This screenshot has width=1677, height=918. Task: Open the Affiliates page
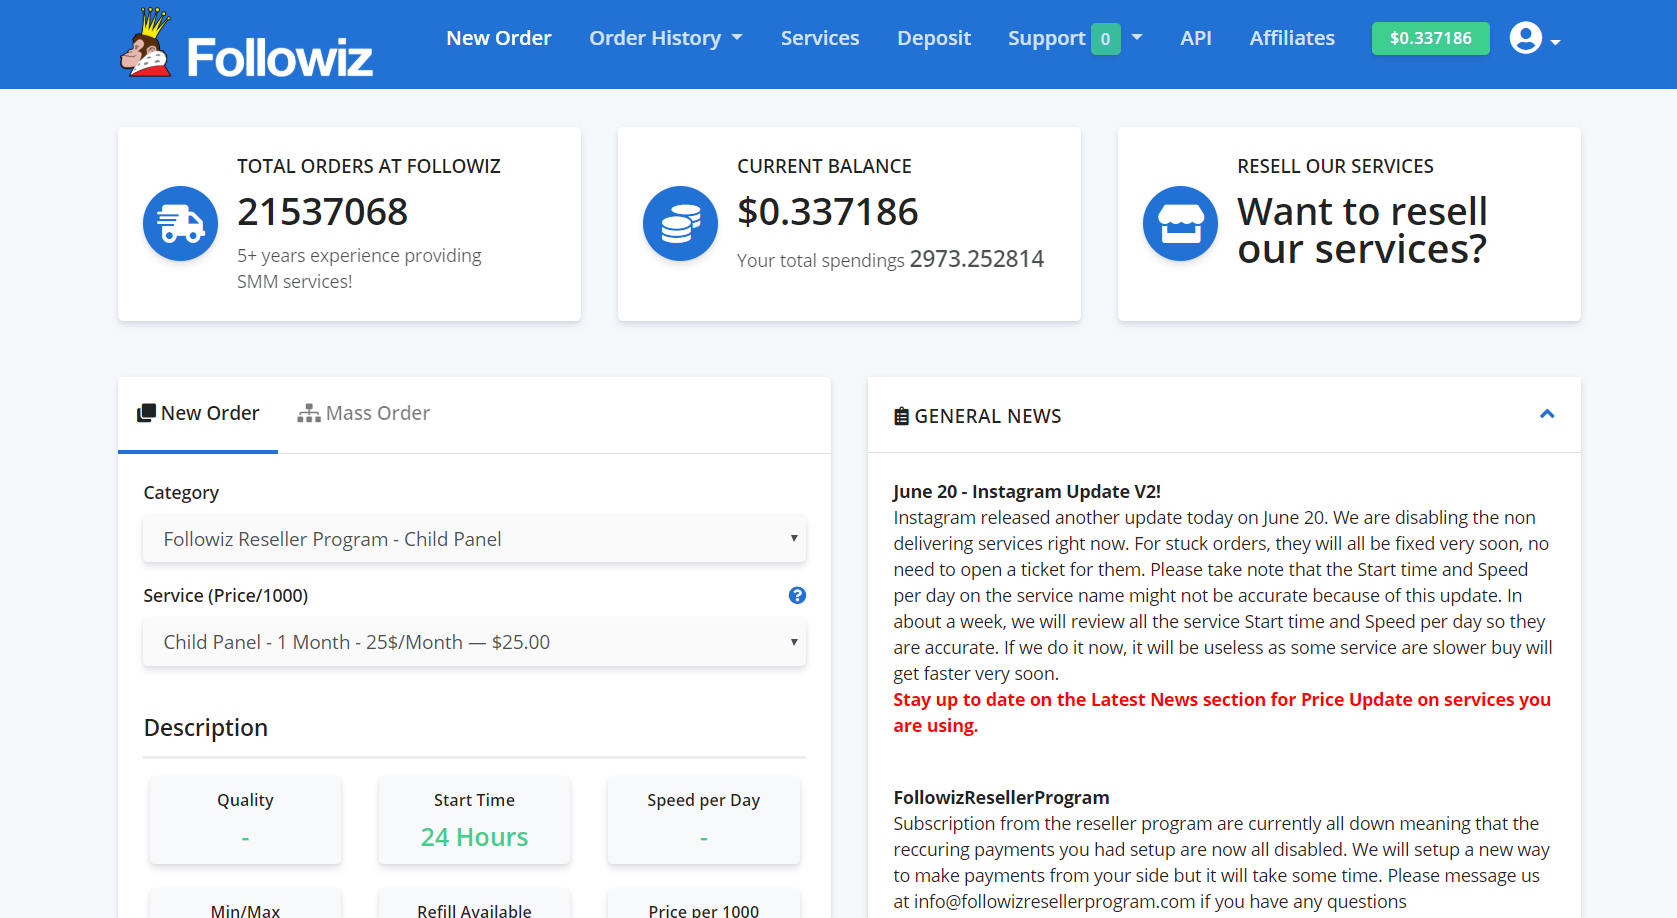[x=1292, y=38]
